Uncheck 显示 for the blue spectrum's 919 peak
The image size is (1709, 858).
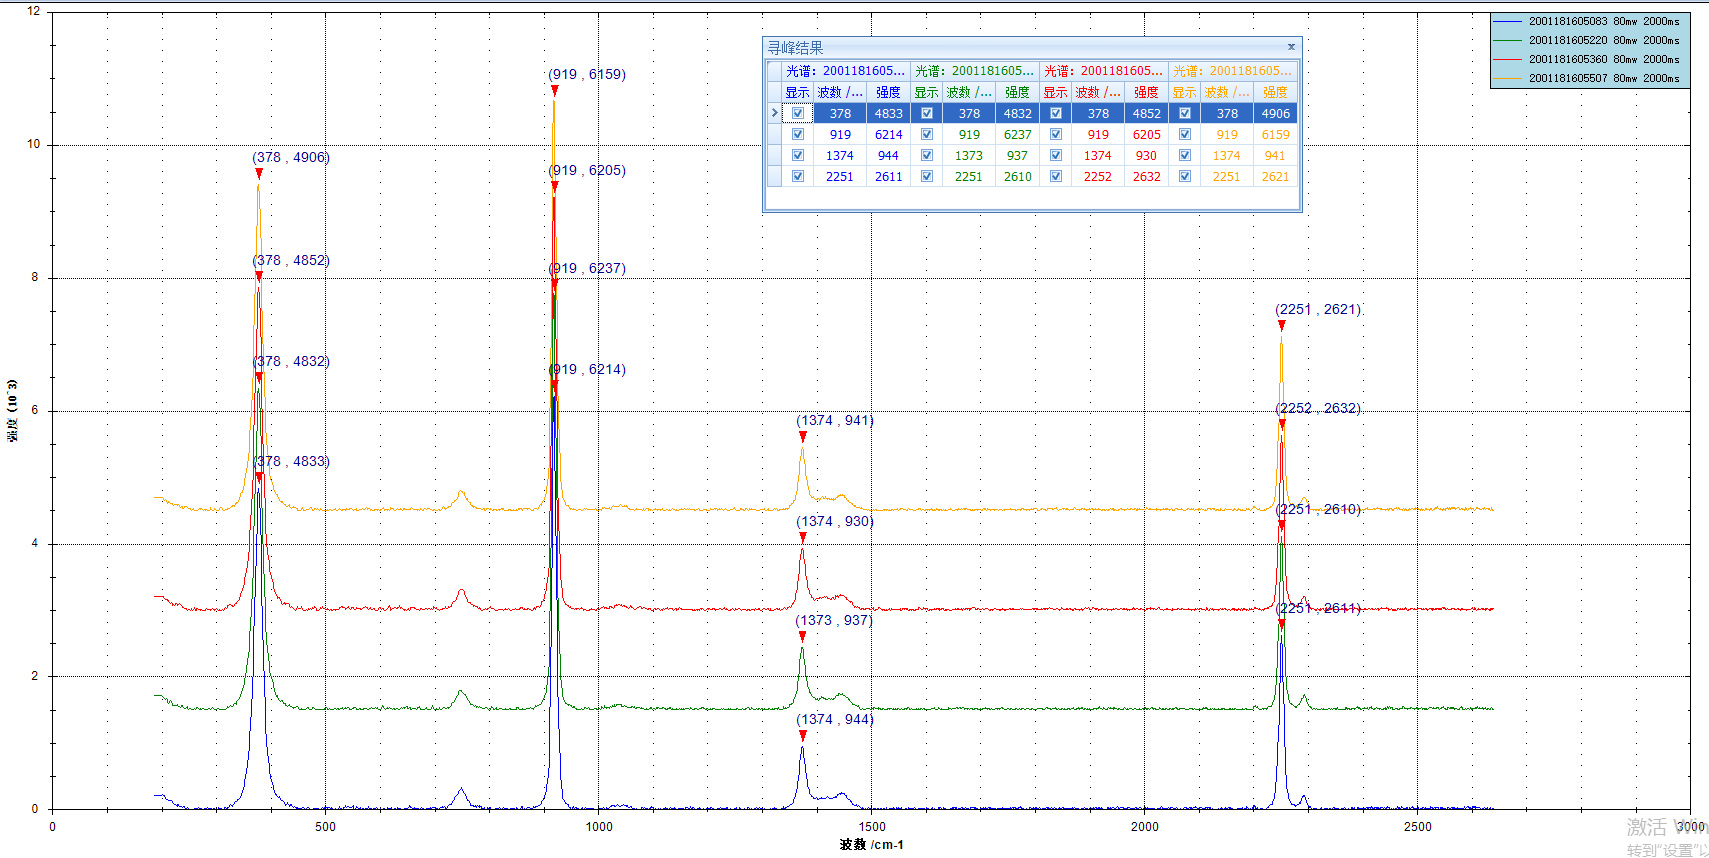[798, 134]
